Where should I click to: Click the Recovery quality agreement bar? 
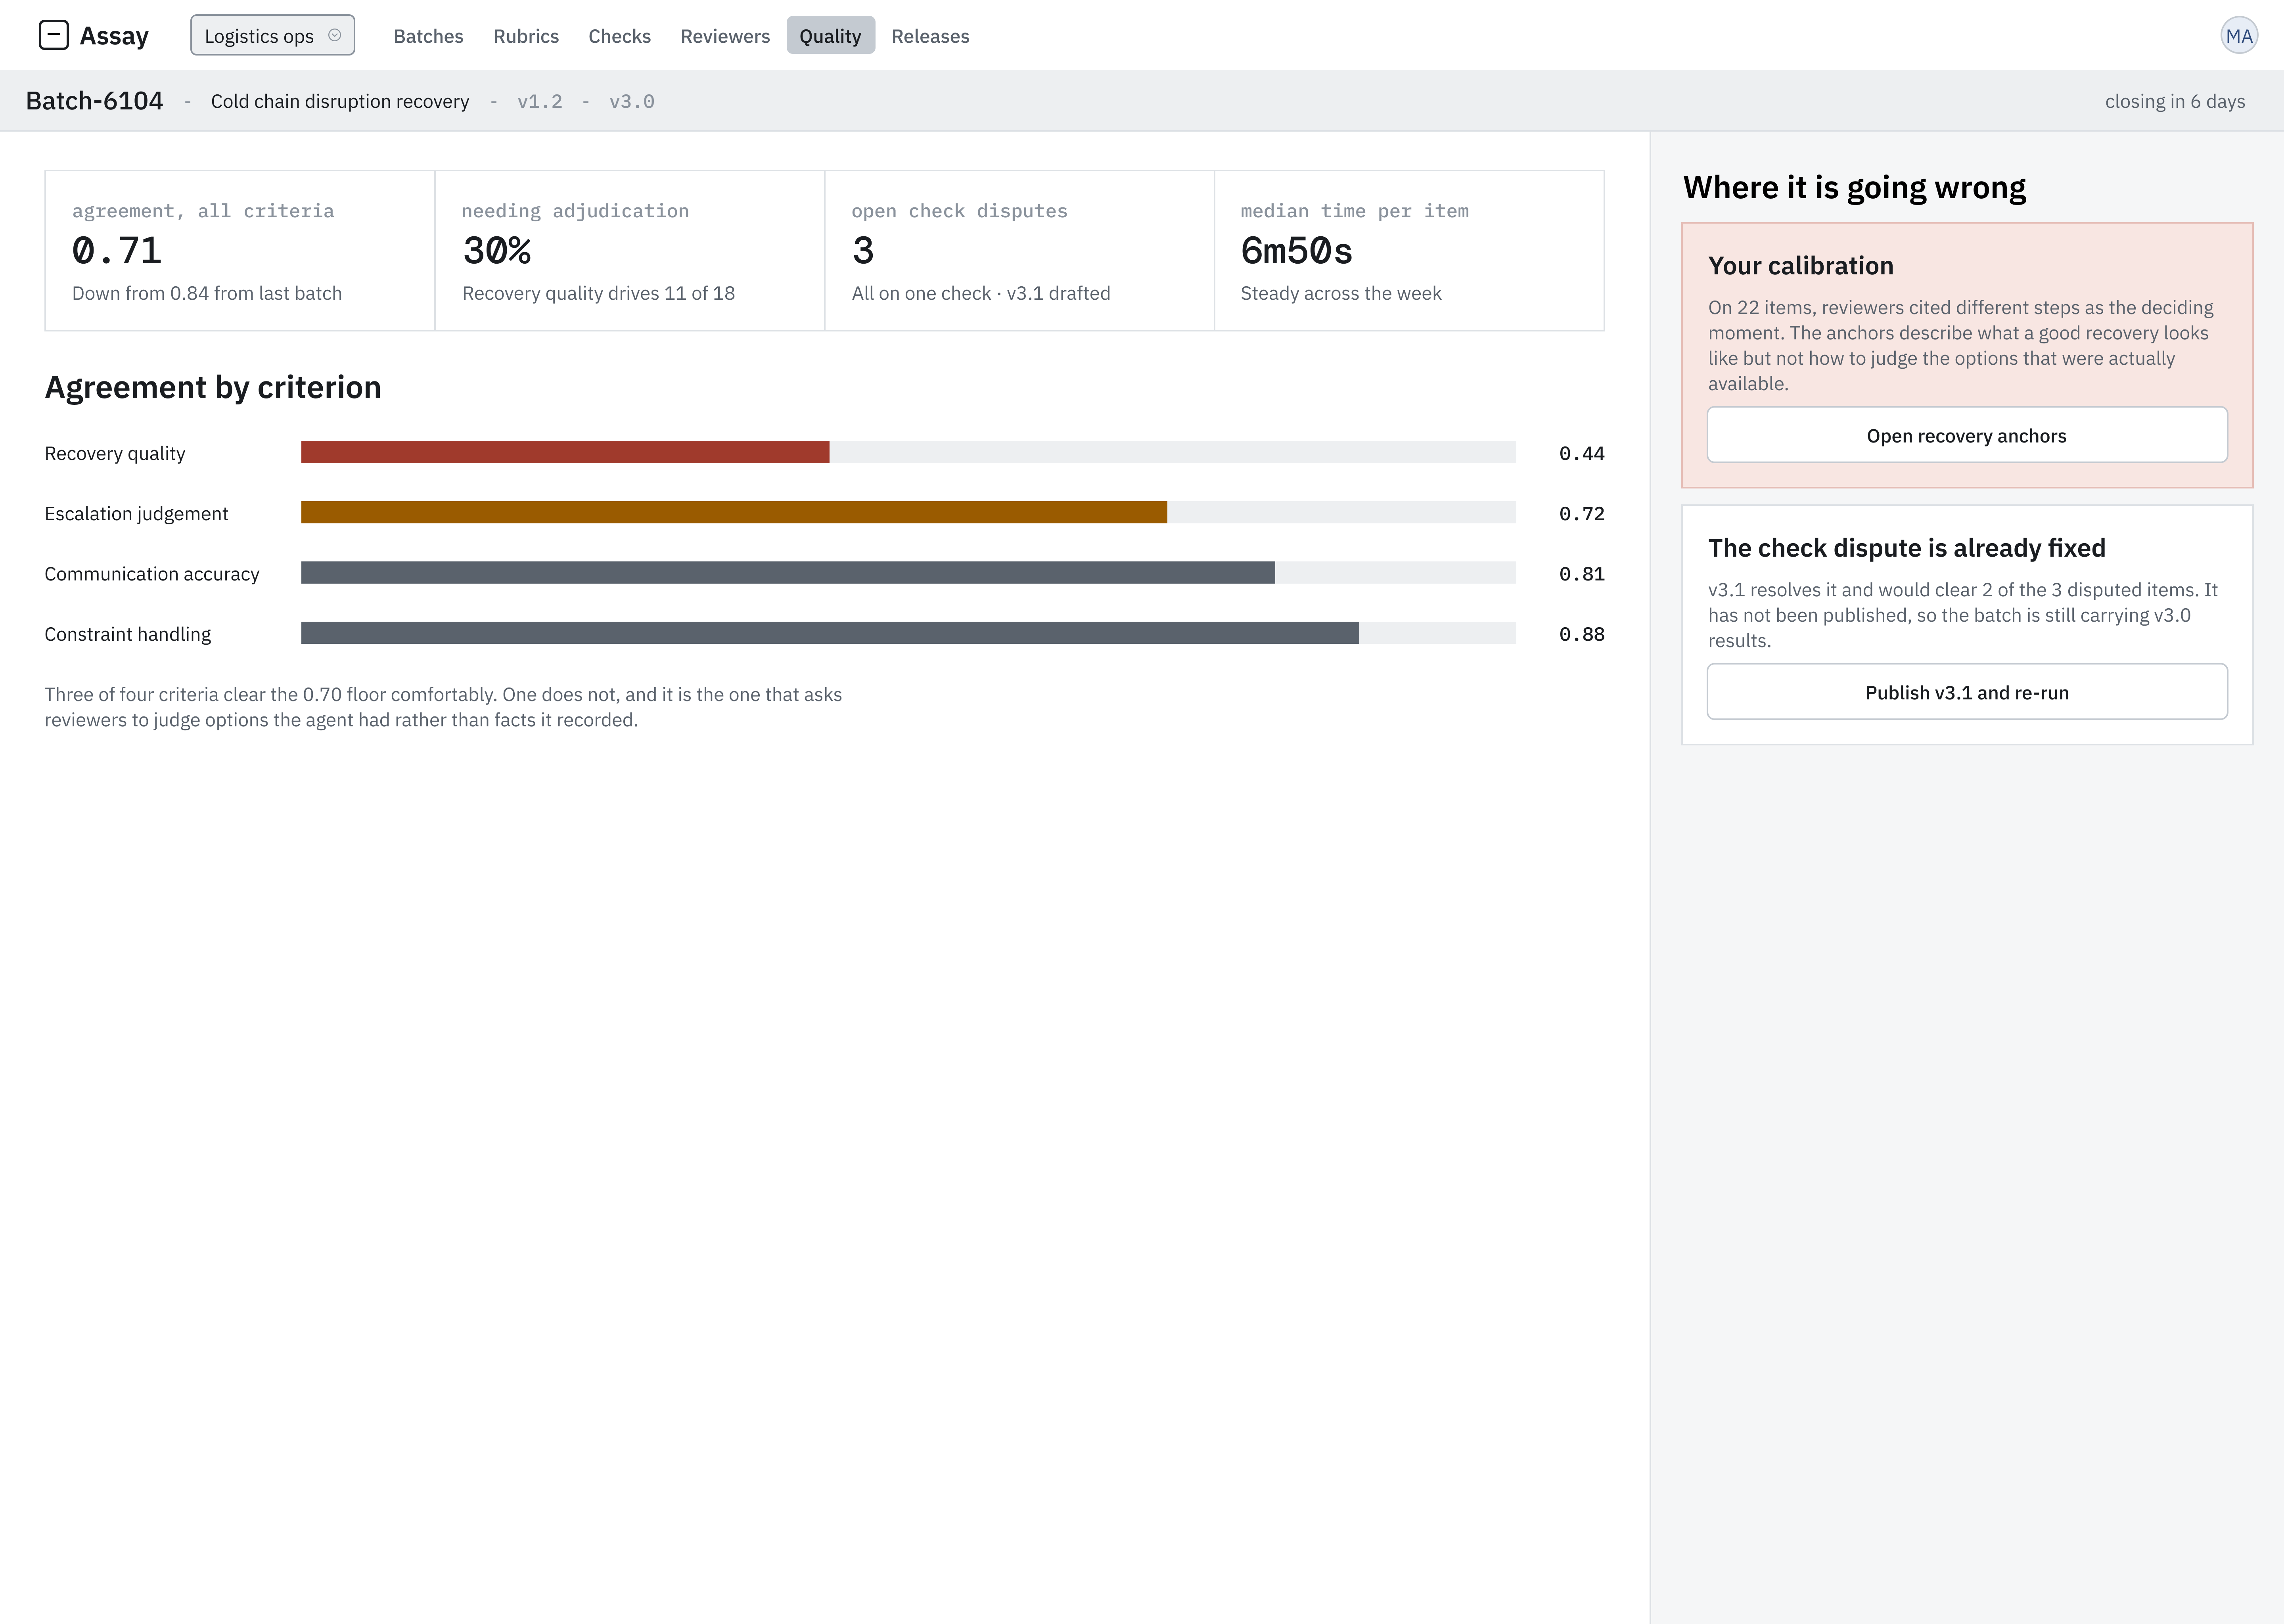908,452
